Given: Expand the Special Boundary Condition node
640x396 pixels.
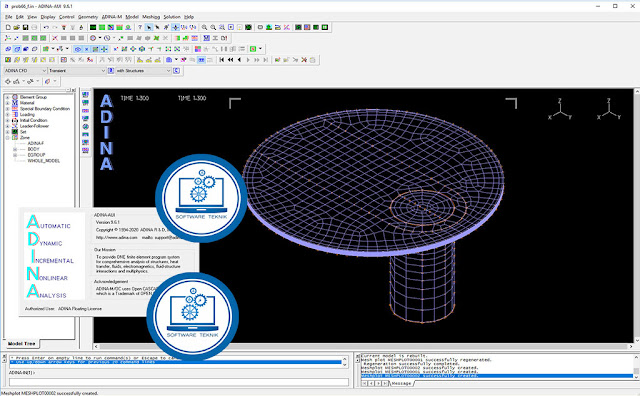Looking at the screenshot, I should point(7,109).
